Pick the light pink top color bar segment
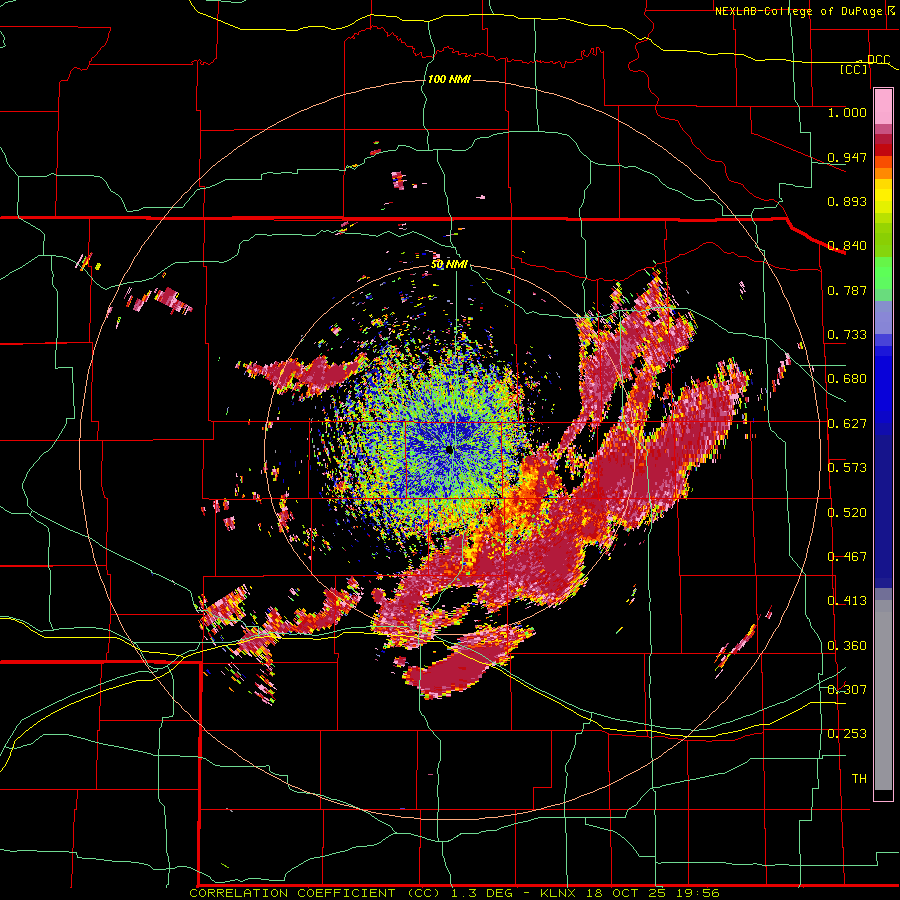Image resolution: width=900 pixels, height=900 pixels. tap(883, 107)
